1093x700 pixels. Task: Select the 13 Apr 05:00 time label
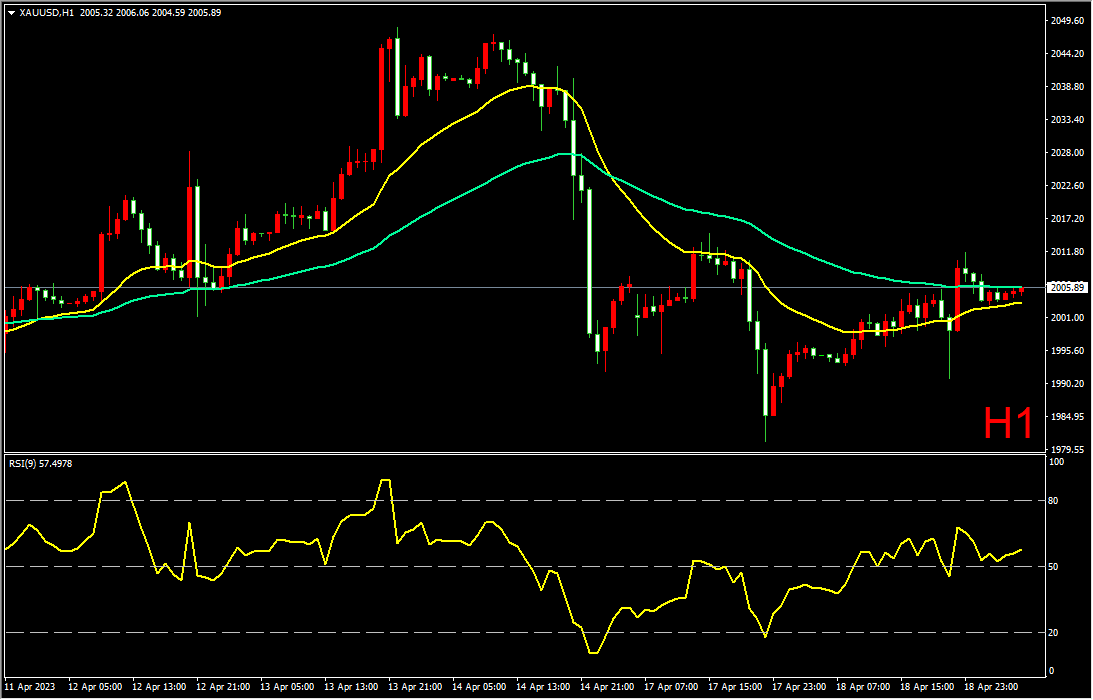pos(286,687)
